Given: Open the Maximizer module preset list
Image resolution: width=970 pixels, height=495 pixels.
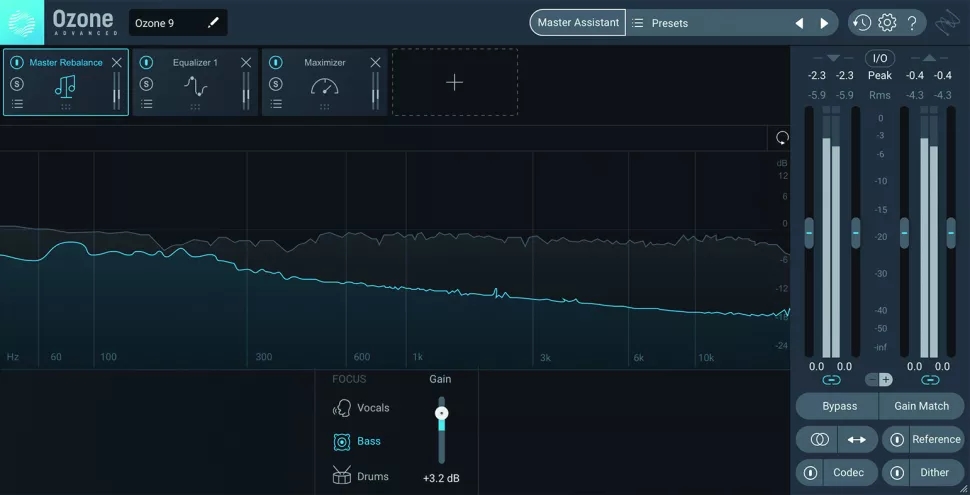Looking at the screenshot, I should point(276,104).
